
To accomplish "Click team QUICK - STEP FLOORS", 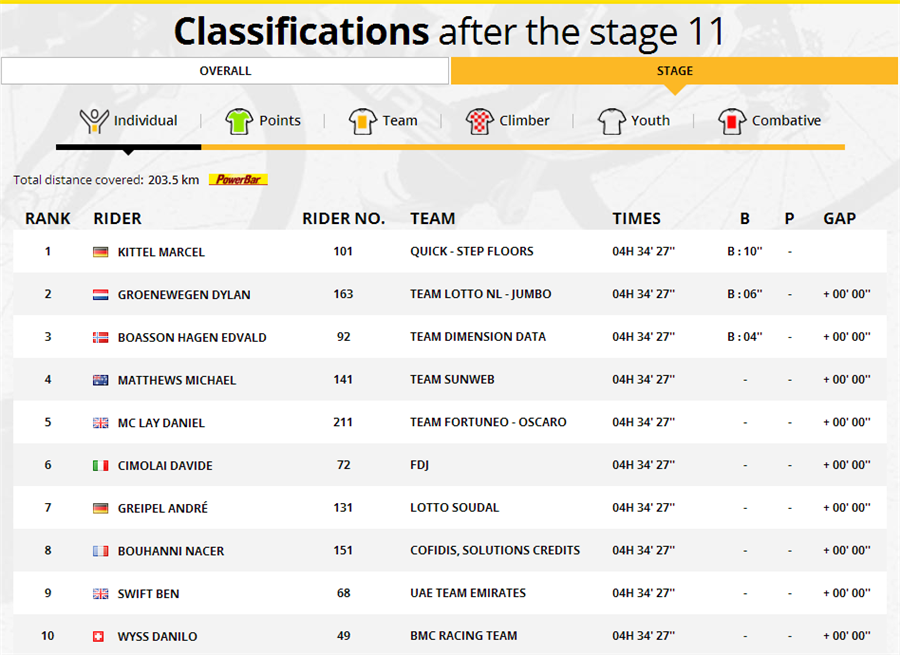I will 472,251.
